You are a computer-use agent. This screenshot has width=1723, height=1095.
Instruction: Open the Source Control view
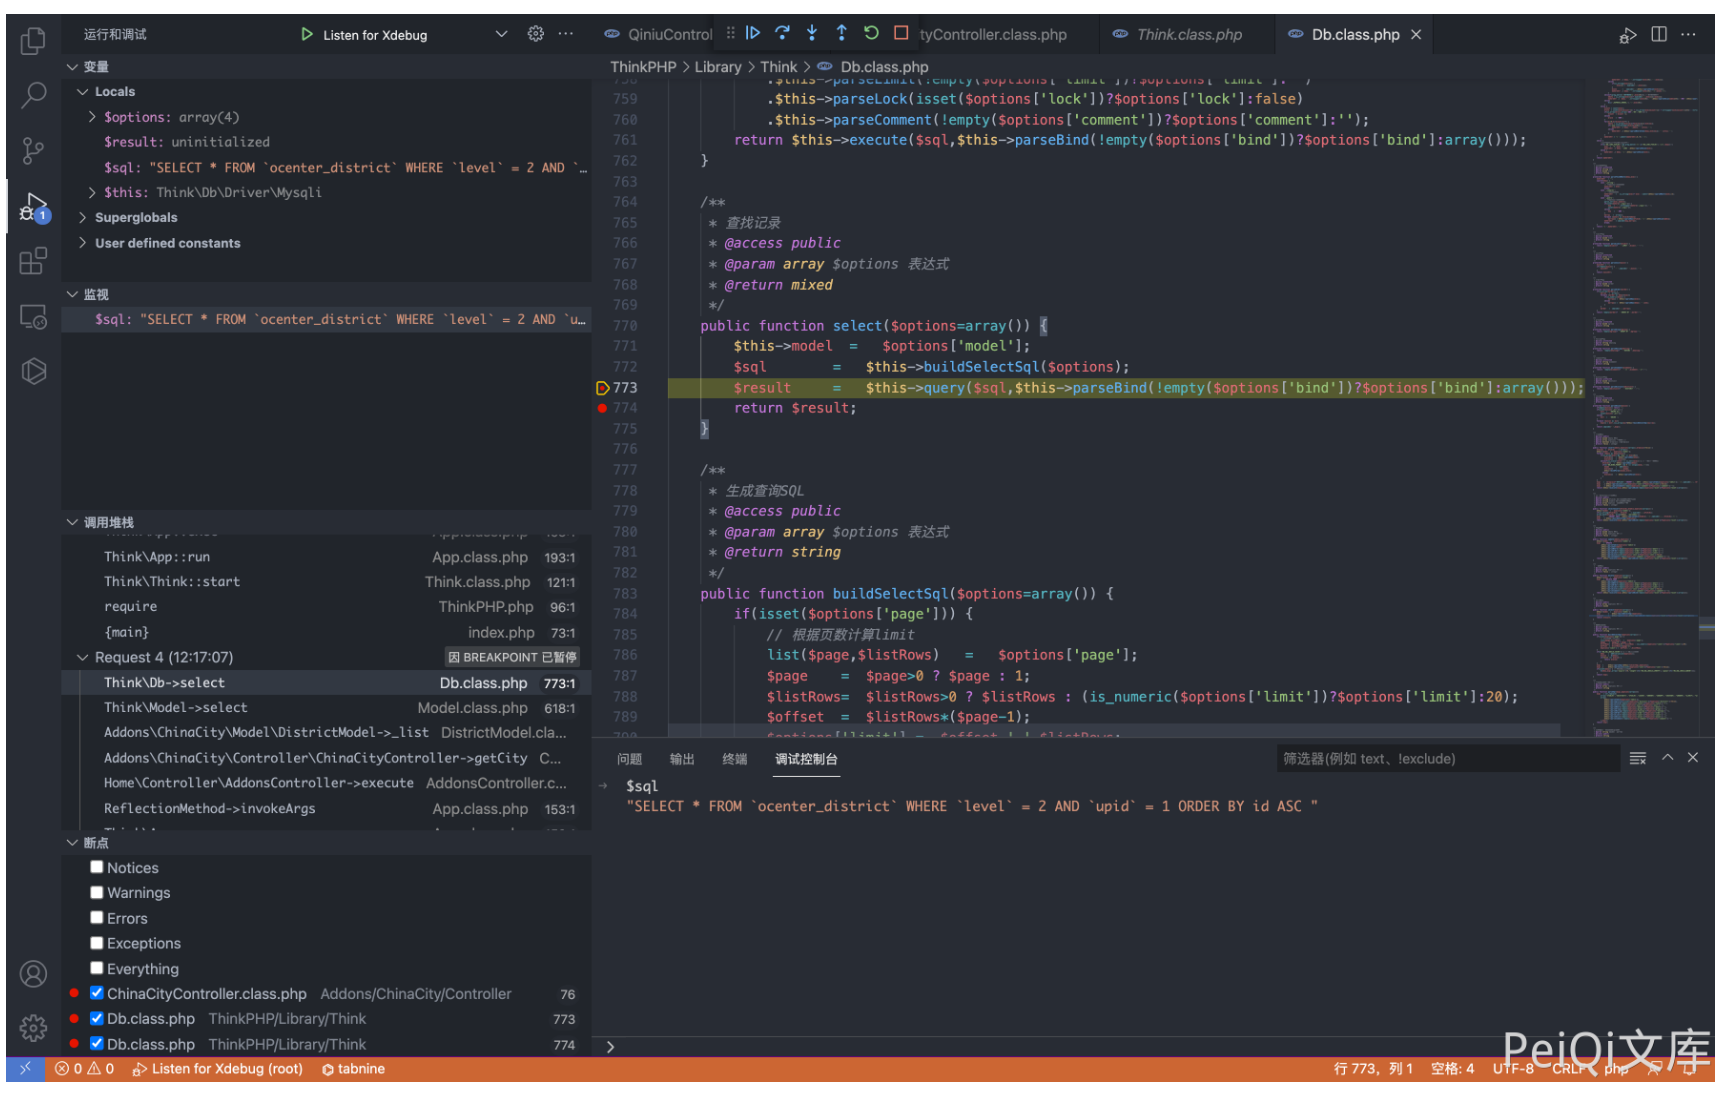point(33,151)
